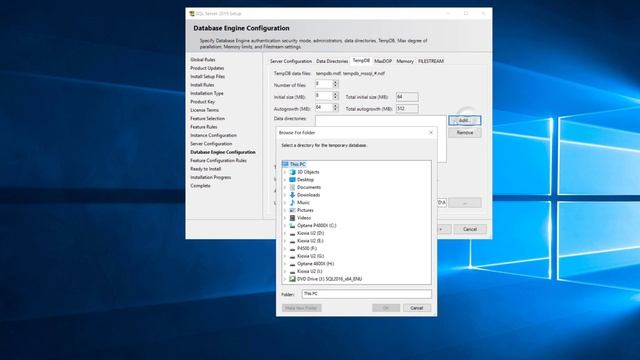Go to the MaxDOP tab

pos(383,61)
